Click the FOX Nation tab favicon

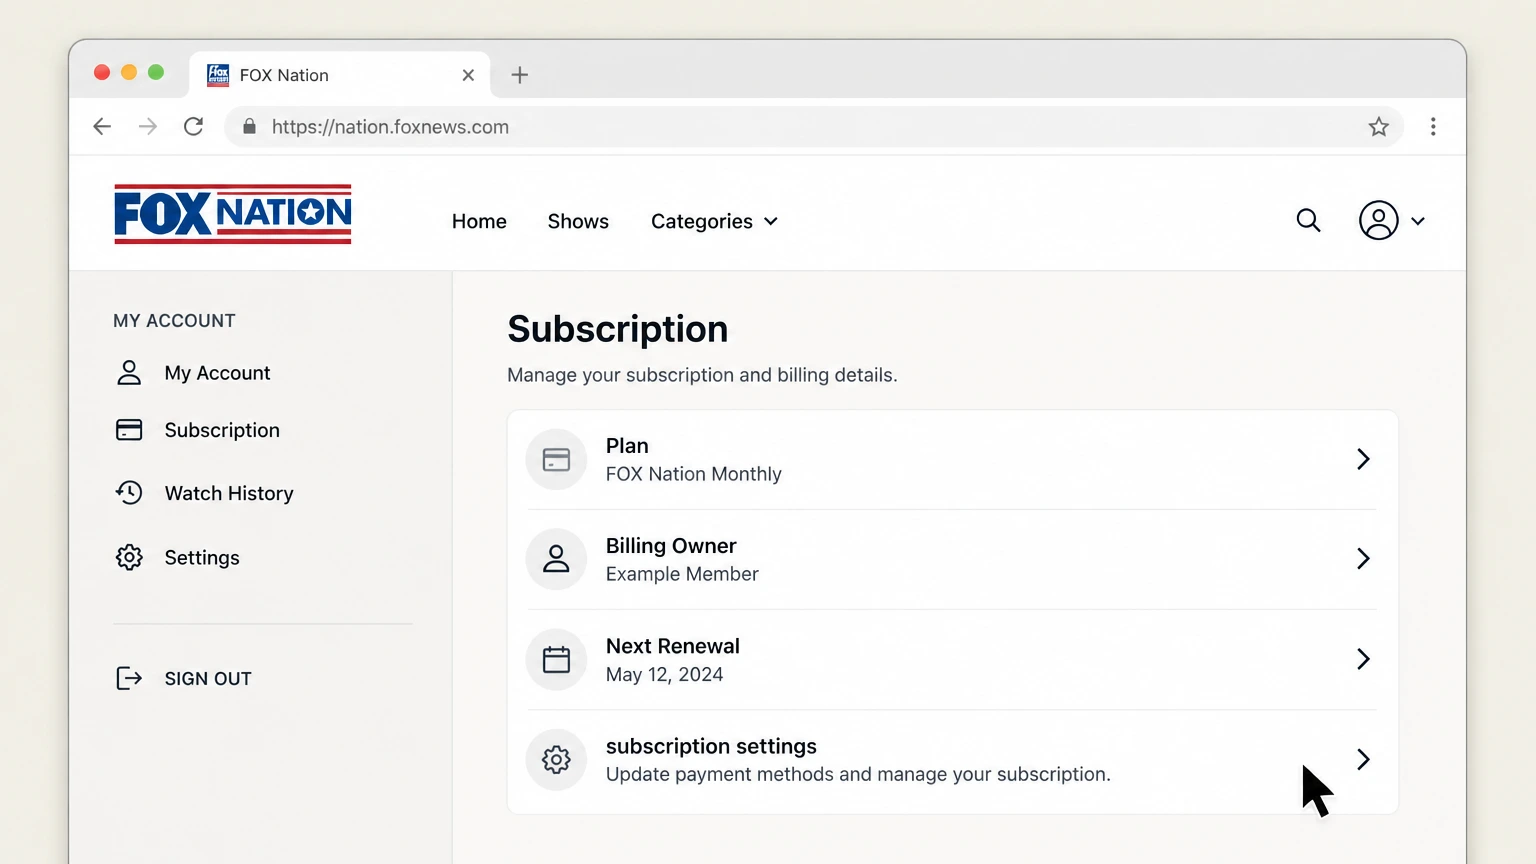pos(218,75)
